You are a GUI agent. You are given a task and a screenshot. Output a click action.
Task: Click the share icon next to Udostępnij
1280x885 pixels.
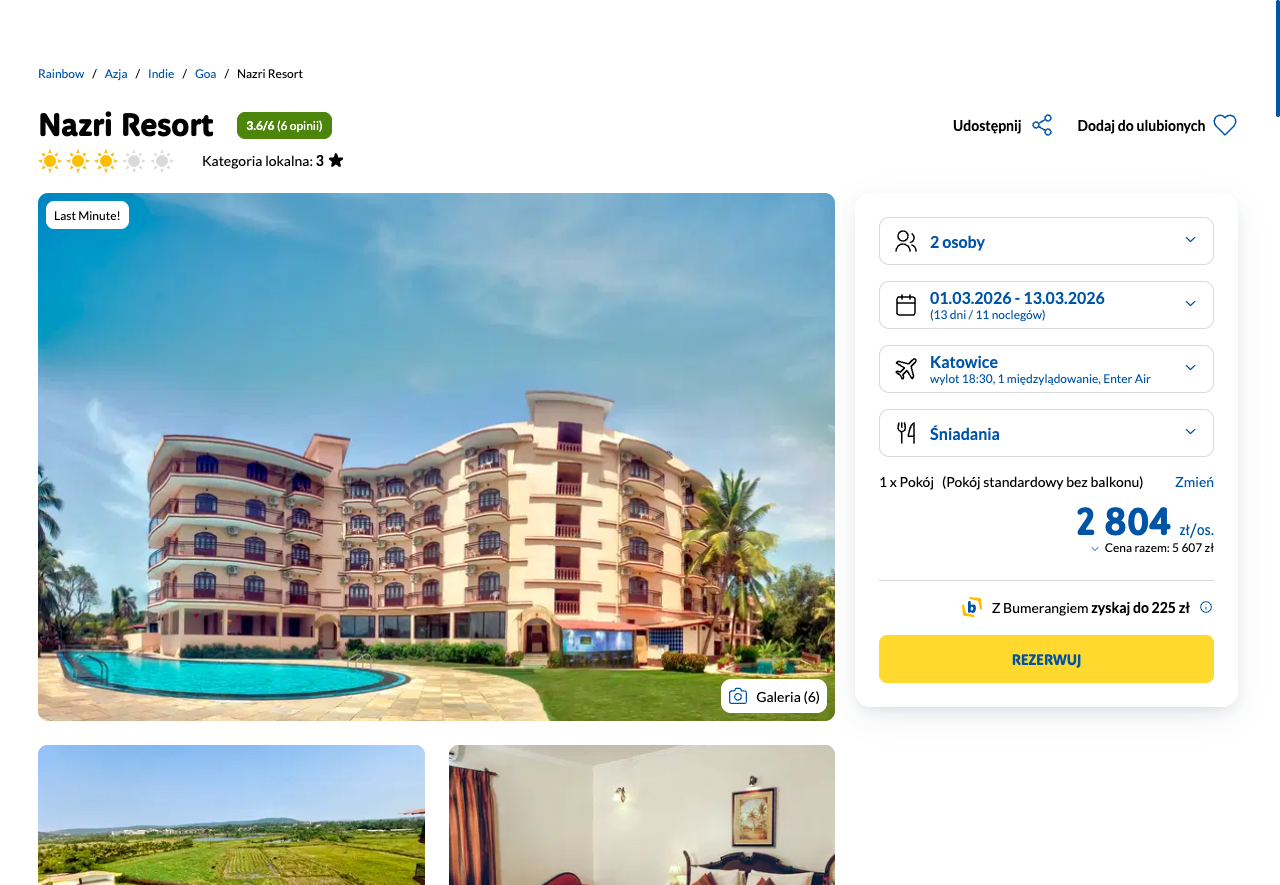pyautogui.click(x=1042, y=125)
